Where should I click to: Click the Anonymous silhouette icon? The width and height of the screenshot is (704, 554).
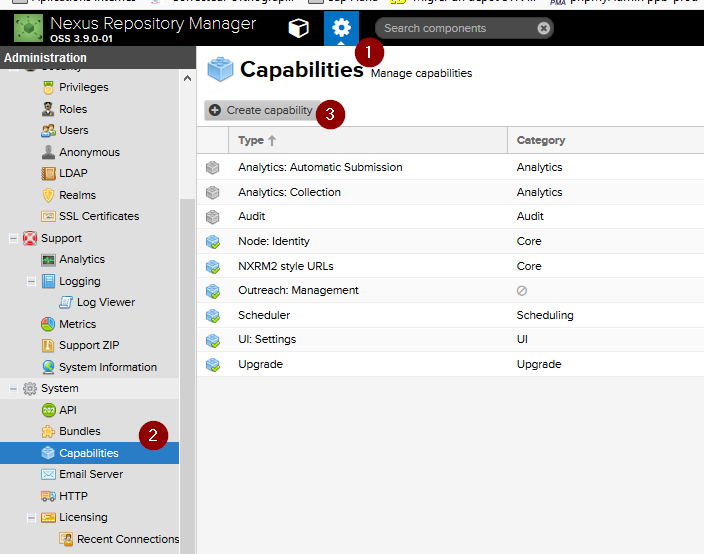tap(48, 152)
